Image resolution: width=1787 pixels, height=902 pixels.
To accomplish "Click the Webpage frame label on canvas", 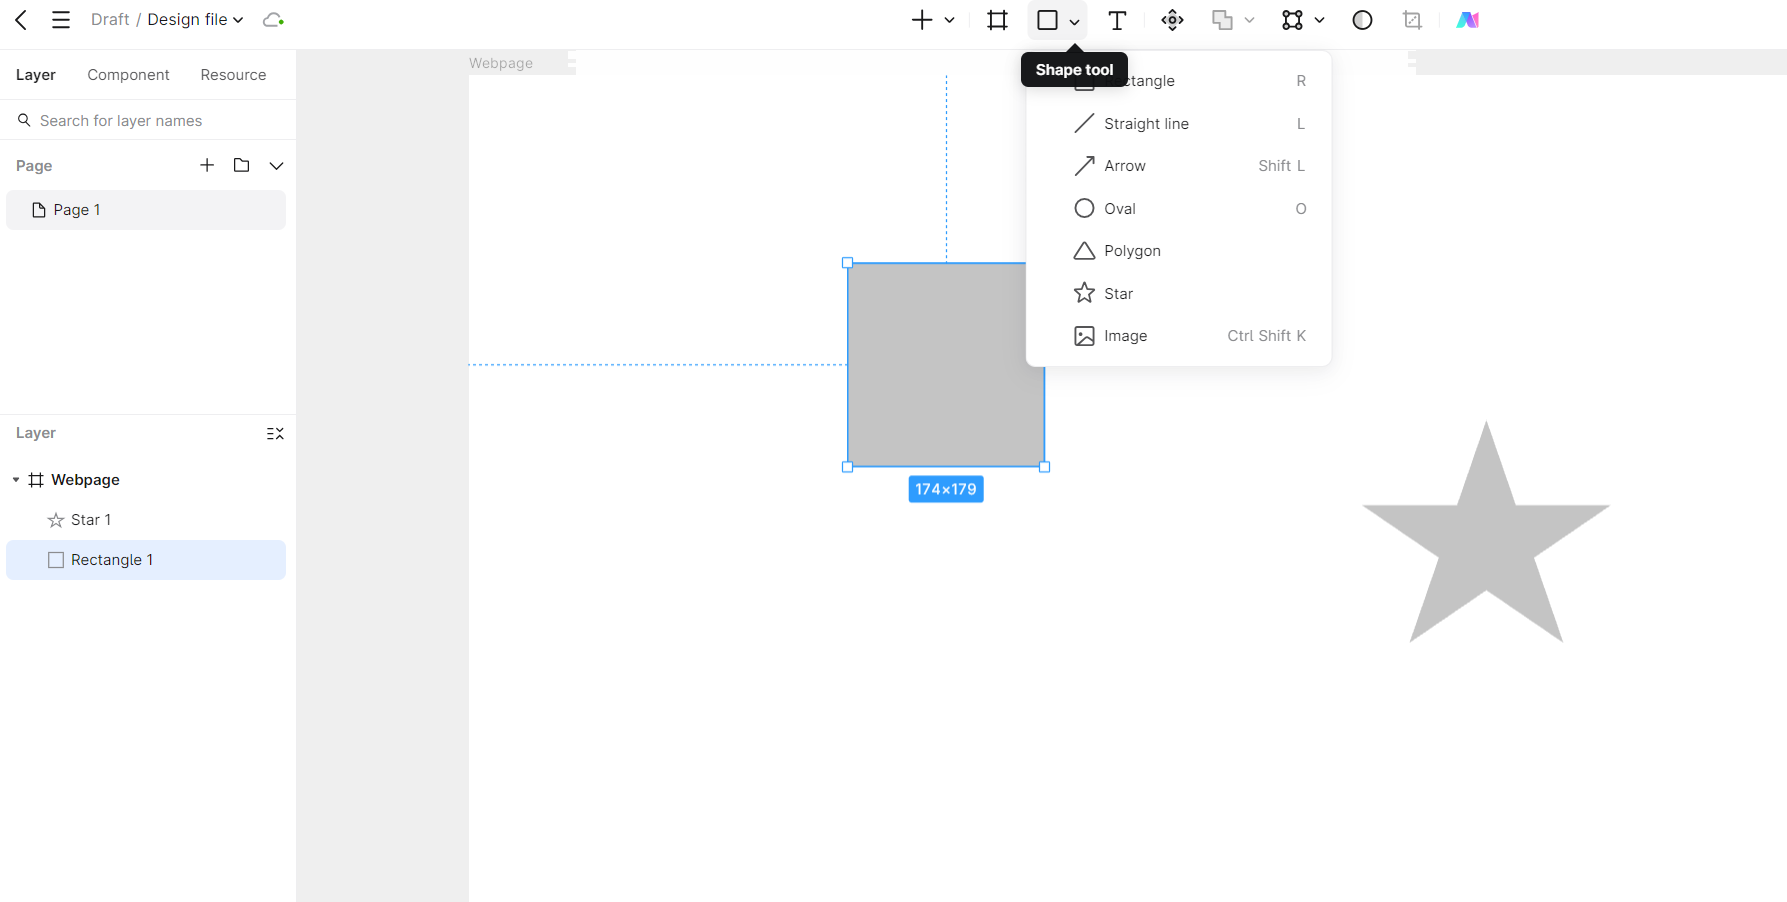I will tap(501, 63).
